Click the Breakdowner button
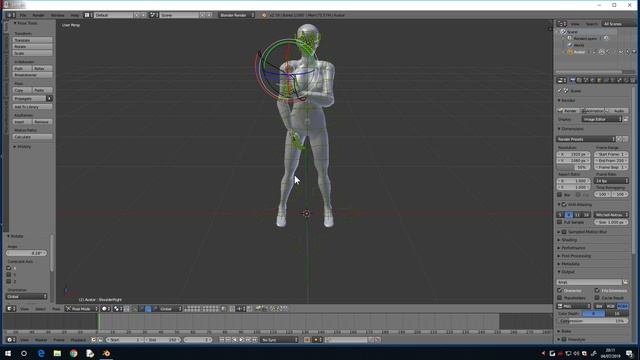The image size is (640, 360). click(x=32, y=75)
